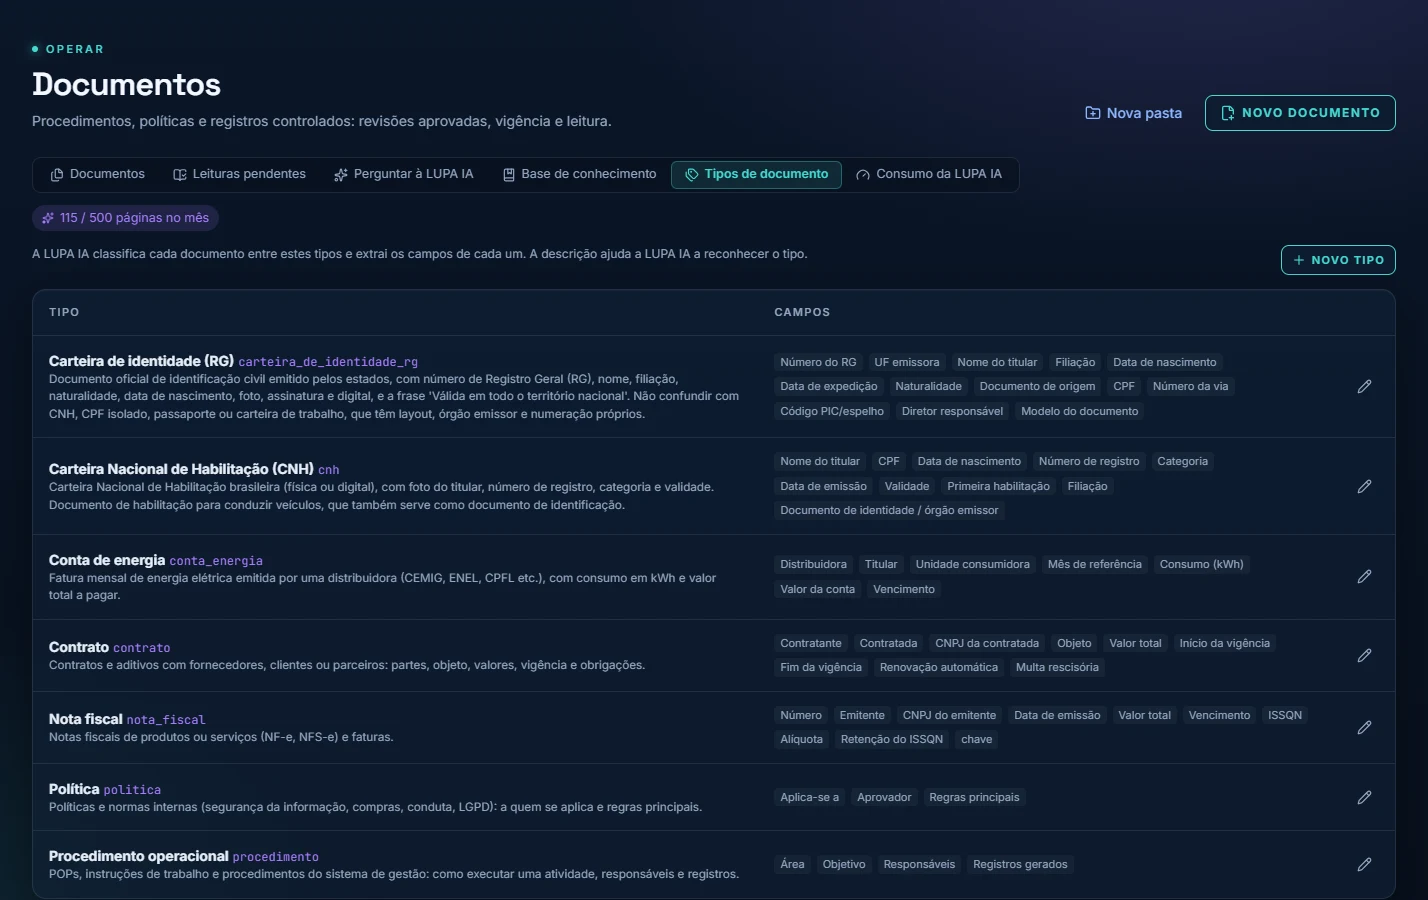Open editor for the Contrato type
Screen dimensions: 1428x900
pos(1364,655)
